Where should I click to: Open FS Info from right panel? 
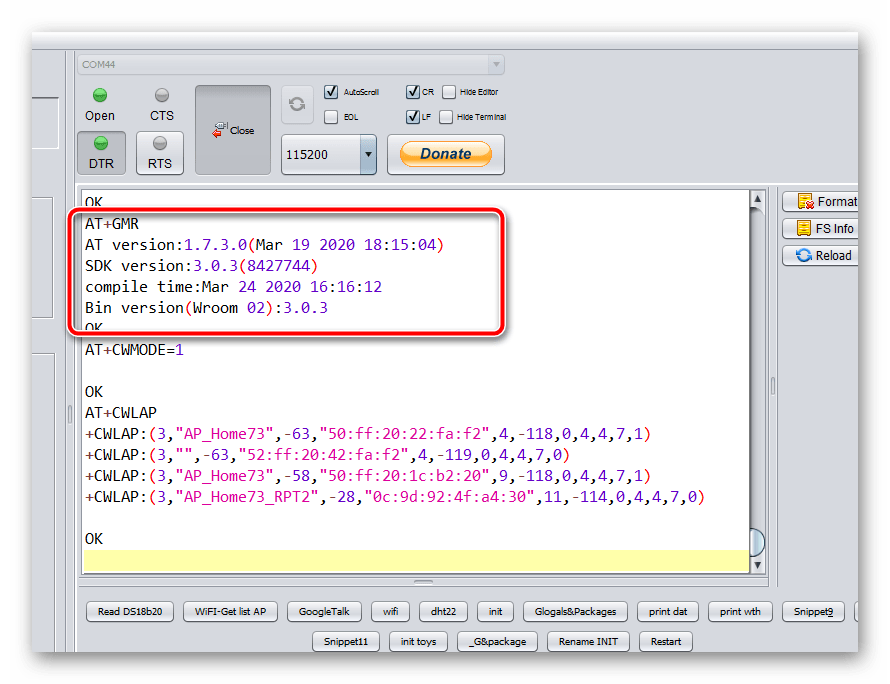[820, 228]
